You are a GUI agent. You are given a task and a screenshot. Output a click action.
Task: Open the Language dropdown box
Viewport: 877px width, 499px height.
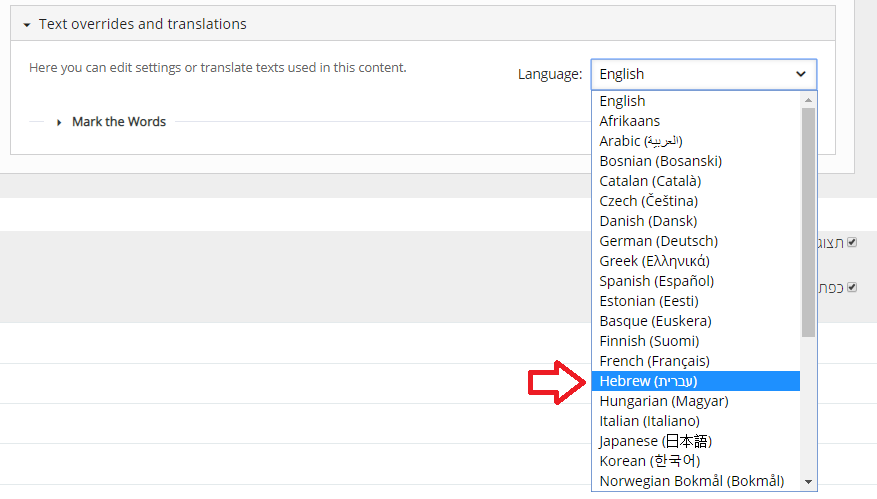703,74
